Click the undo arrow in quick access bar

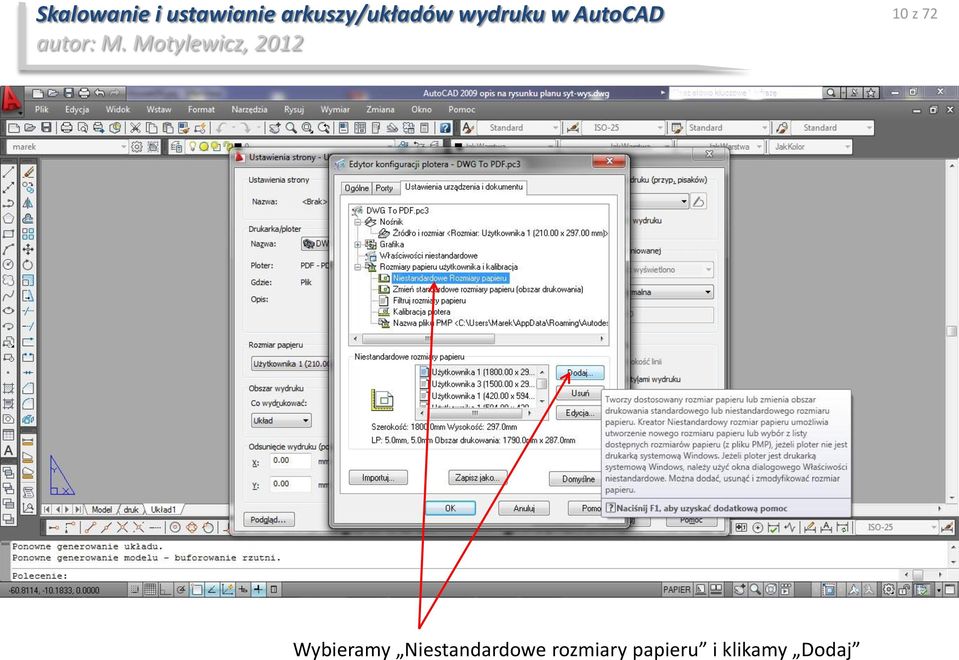pos(100,93)
